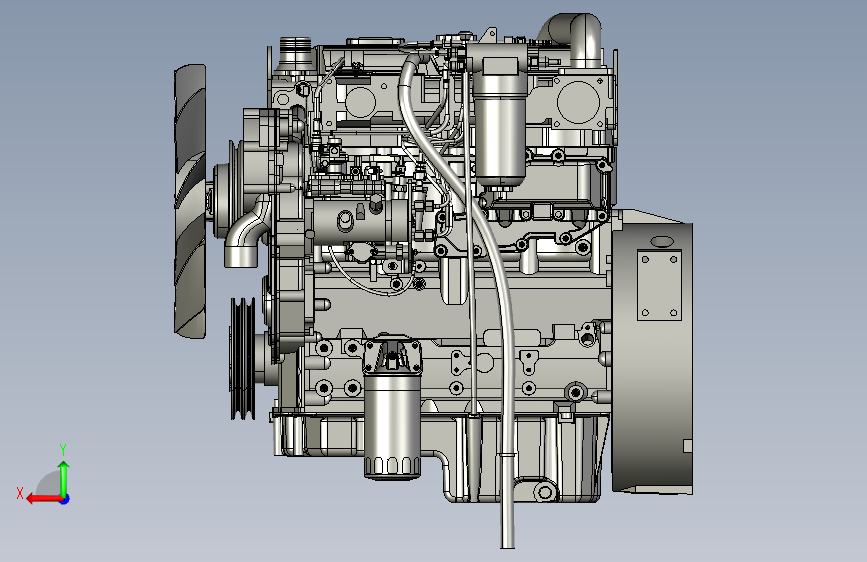The width and height of the screenshot is (867, 562).
Task: Select the cooling fan on the engine model
Action: [191, 201]
